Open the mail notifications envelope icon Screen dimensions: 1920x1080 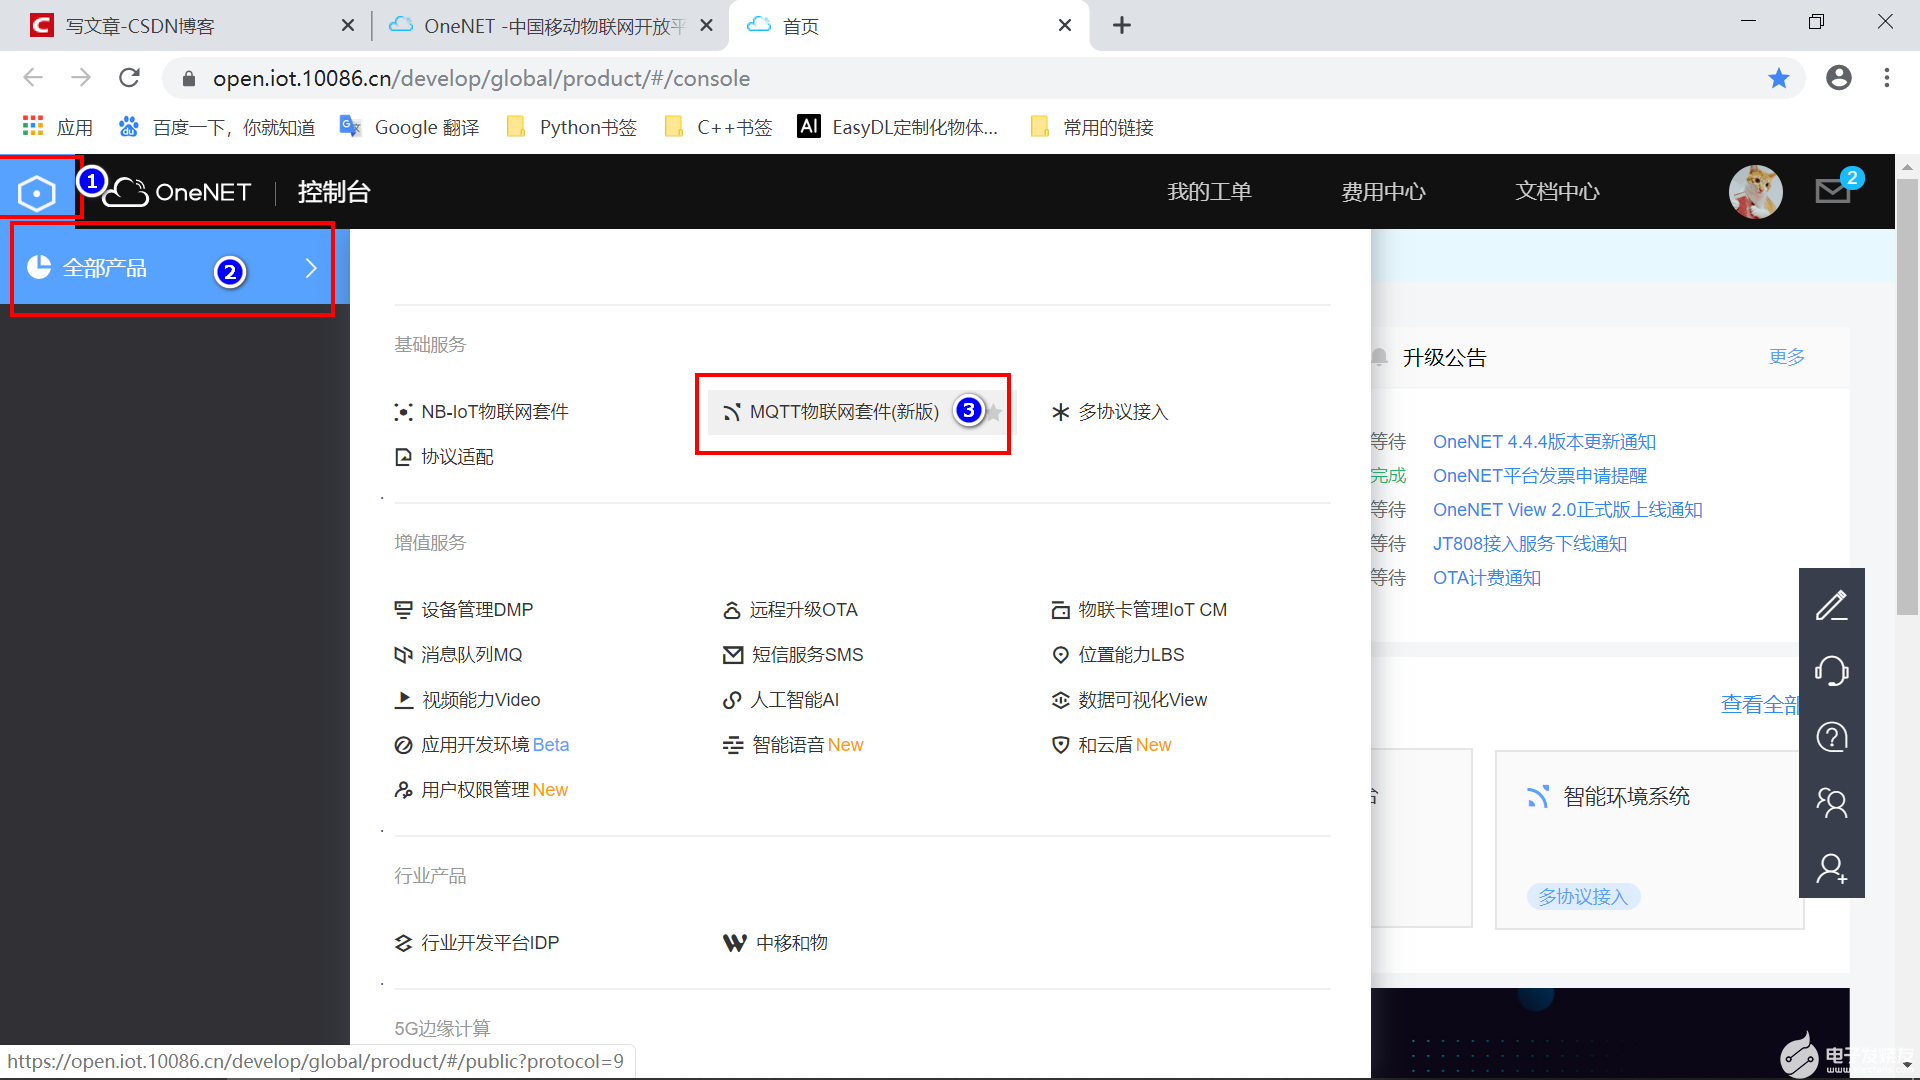[x=1832, y=191]
